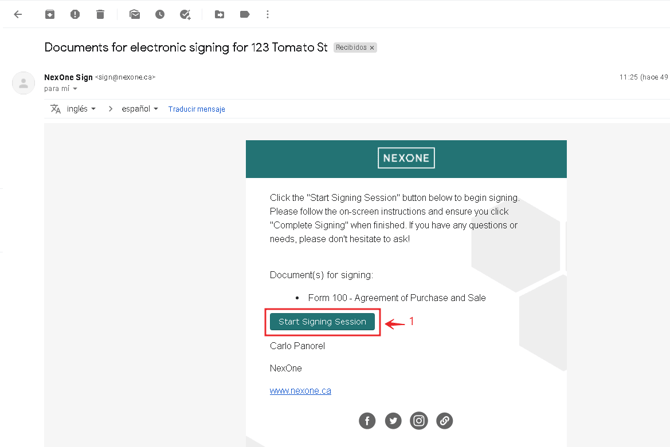Report this email as spam

75,15
